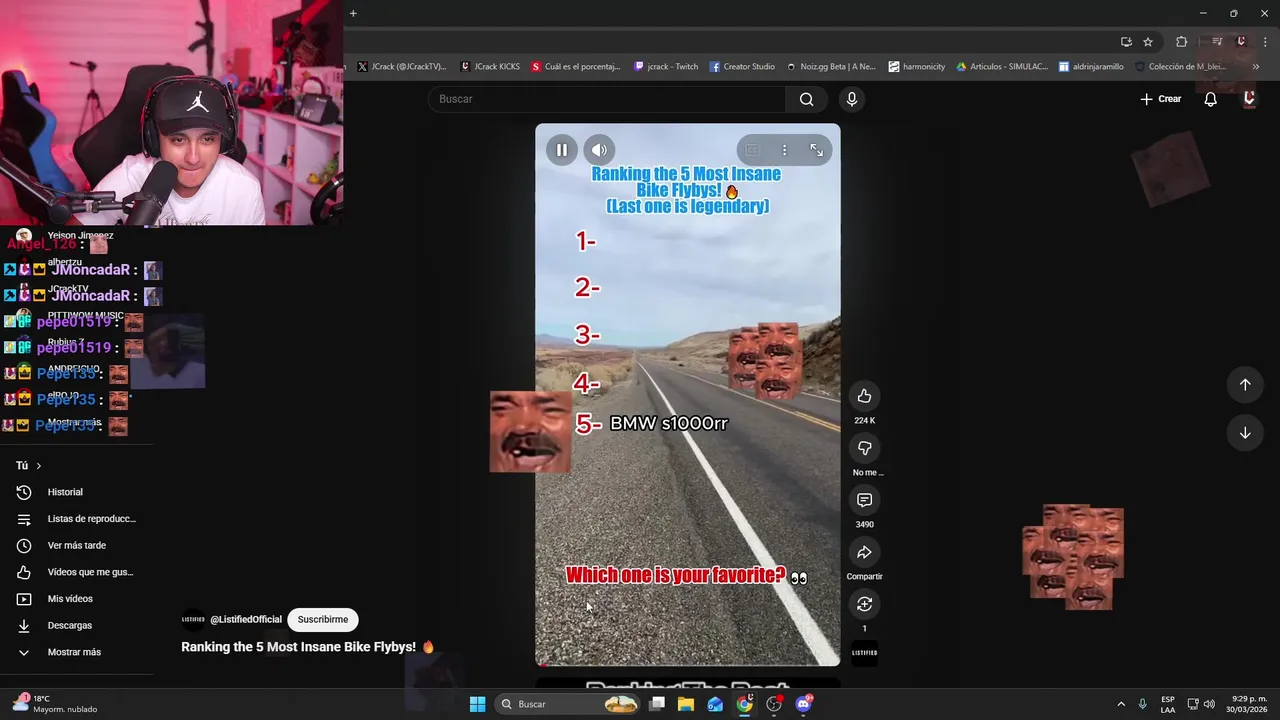Open the YouTube account avatar menu
The image size is (1280, 720).
point(1249,99)
